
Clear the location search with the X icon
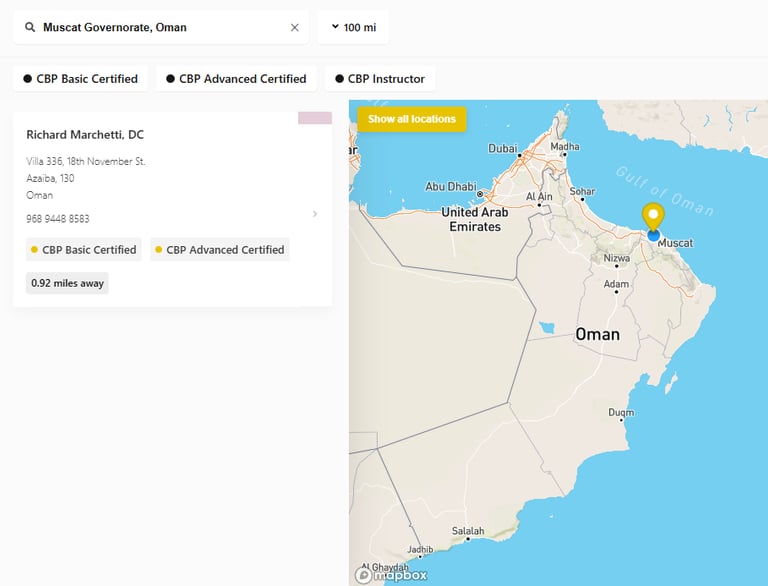tap(295, 28)
